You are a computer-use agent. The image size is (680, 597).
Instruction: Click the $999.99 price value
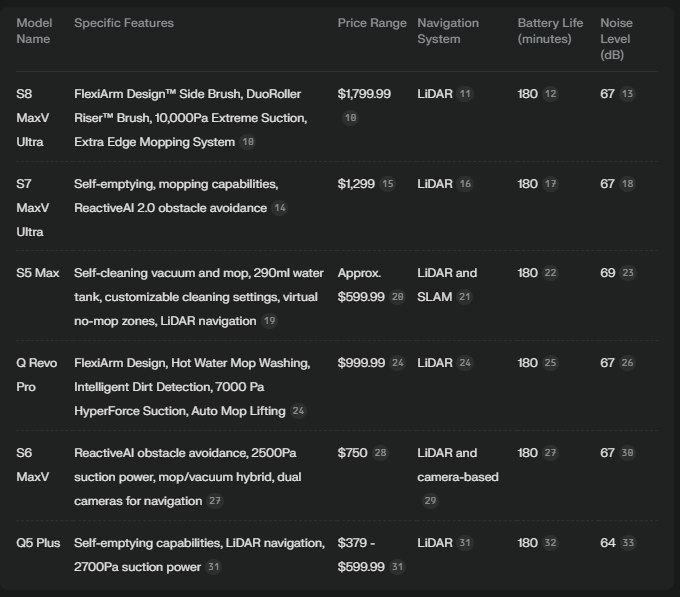coord(361,363)
